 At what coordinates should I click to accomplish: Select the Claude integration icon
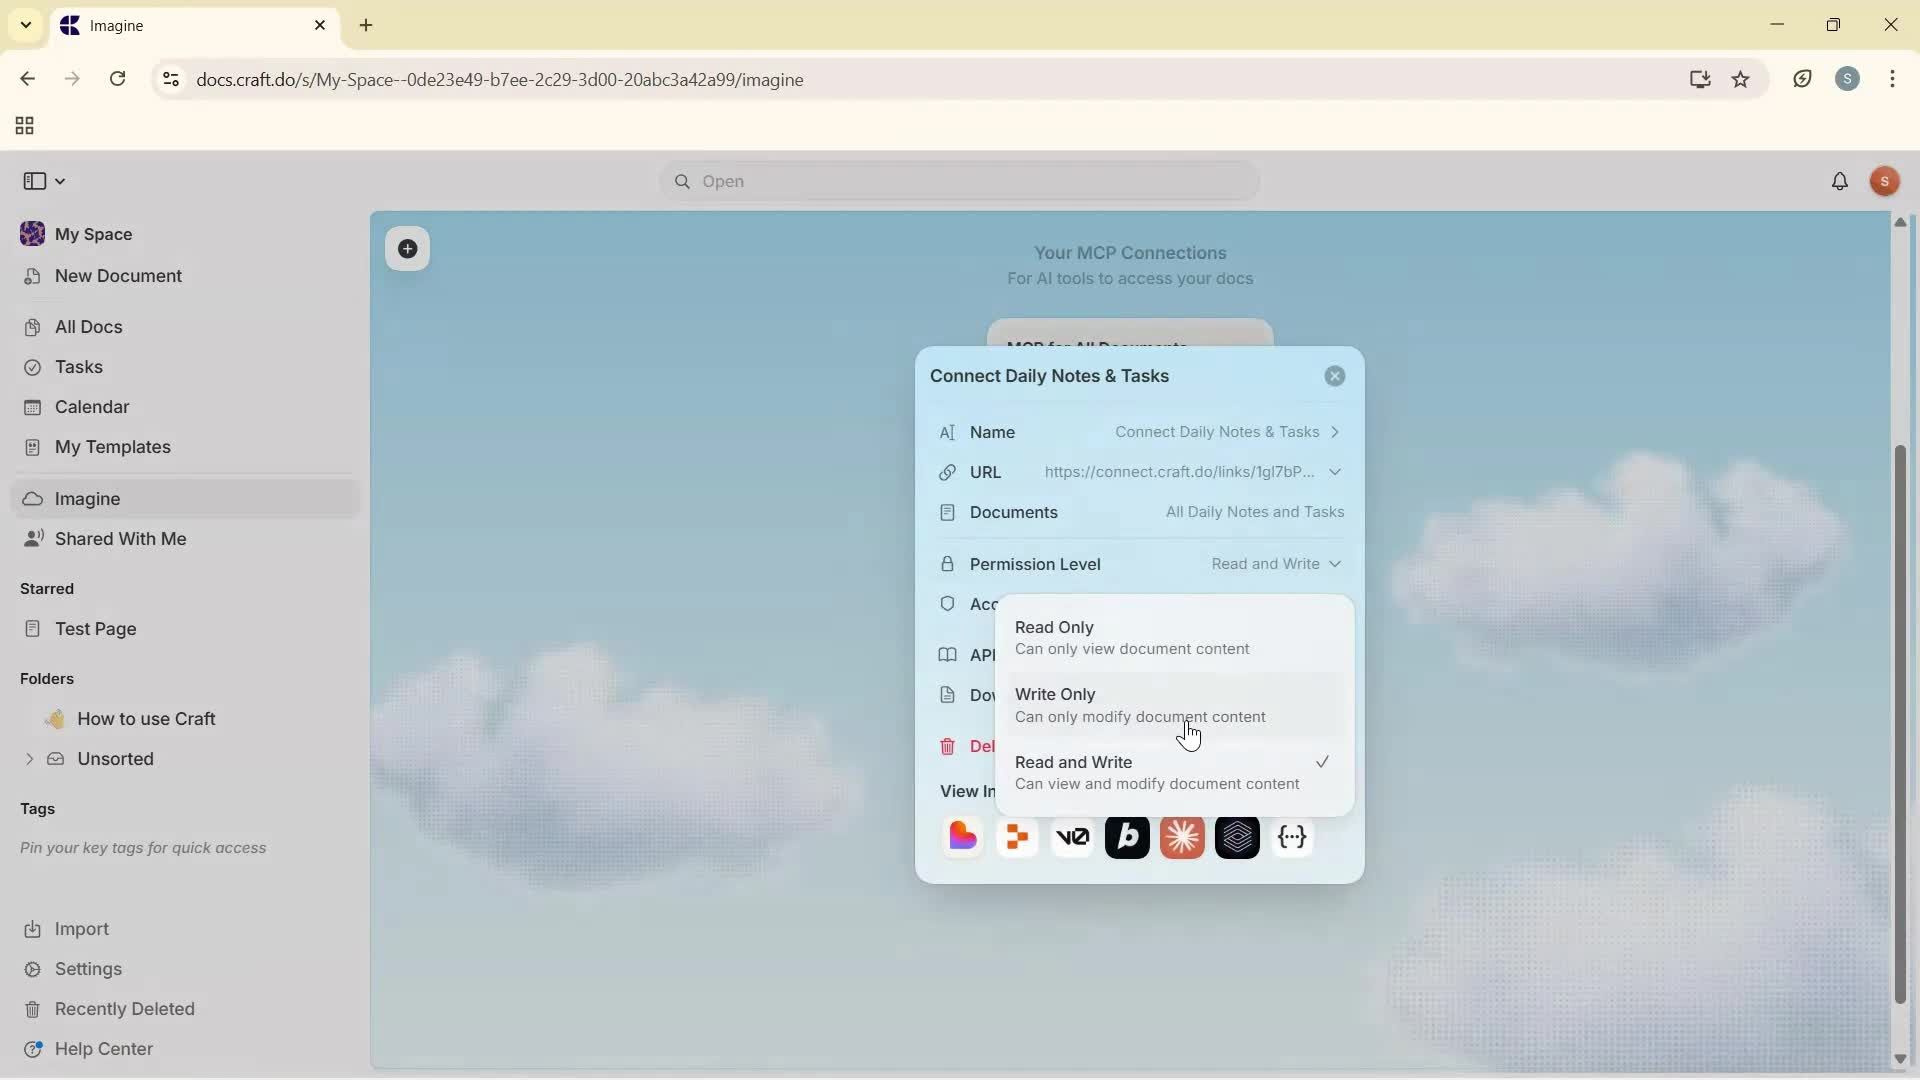pos(1182,838)
